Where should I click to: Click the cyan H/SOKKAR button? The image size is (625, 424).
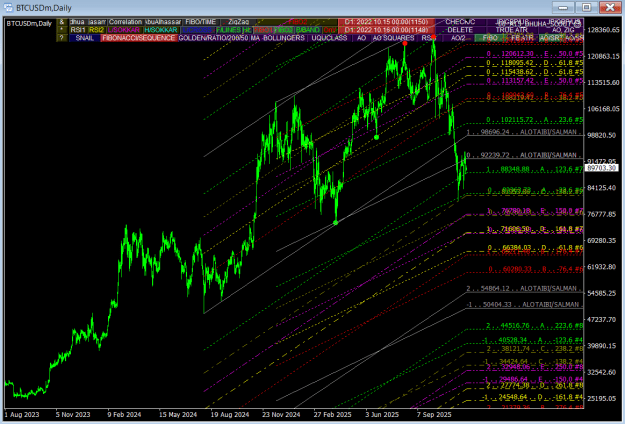[161, 30]
